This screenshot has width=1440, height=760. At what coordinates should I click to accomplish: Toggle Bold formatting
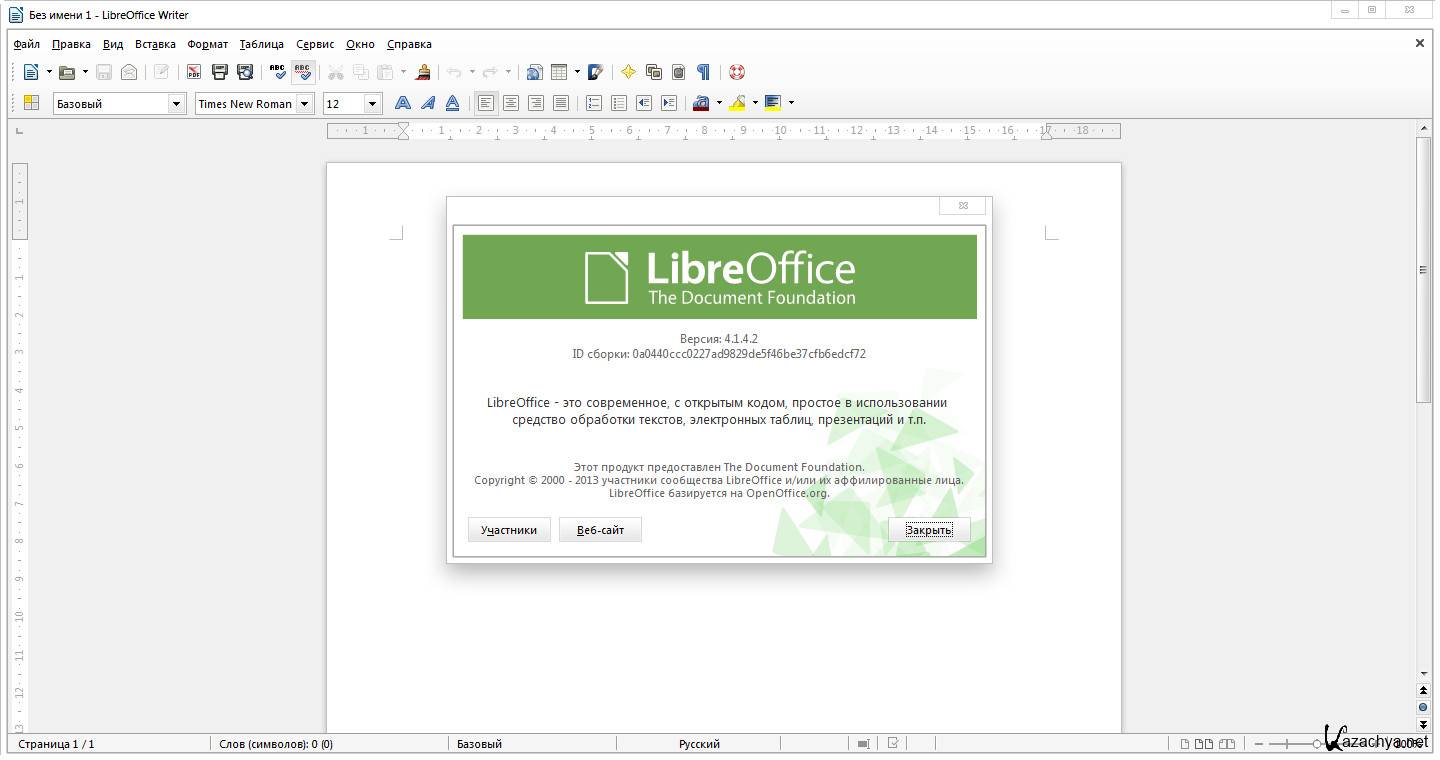pyautogui.click(x=402, y=103)
